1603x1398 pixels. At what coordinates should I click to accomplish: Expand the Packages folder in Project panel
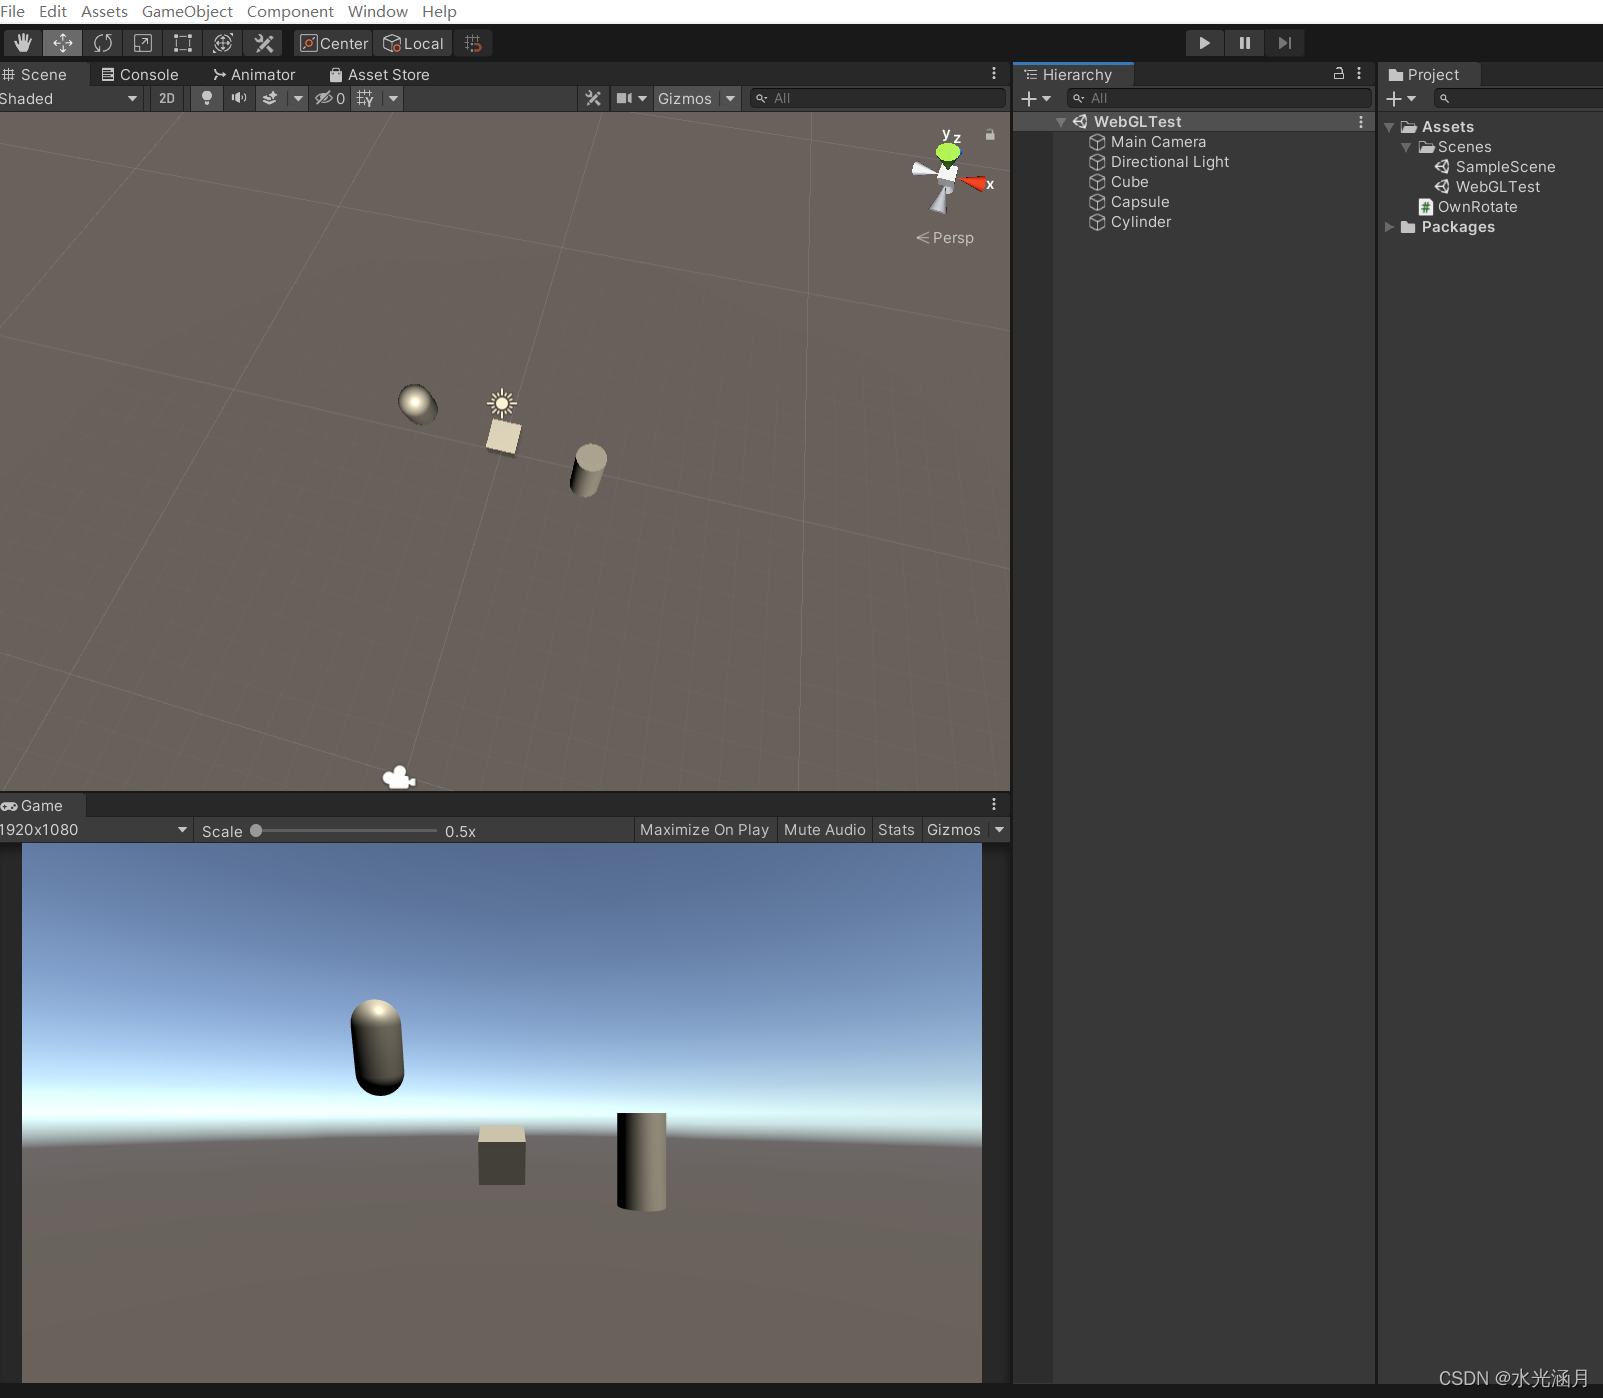1390,227
